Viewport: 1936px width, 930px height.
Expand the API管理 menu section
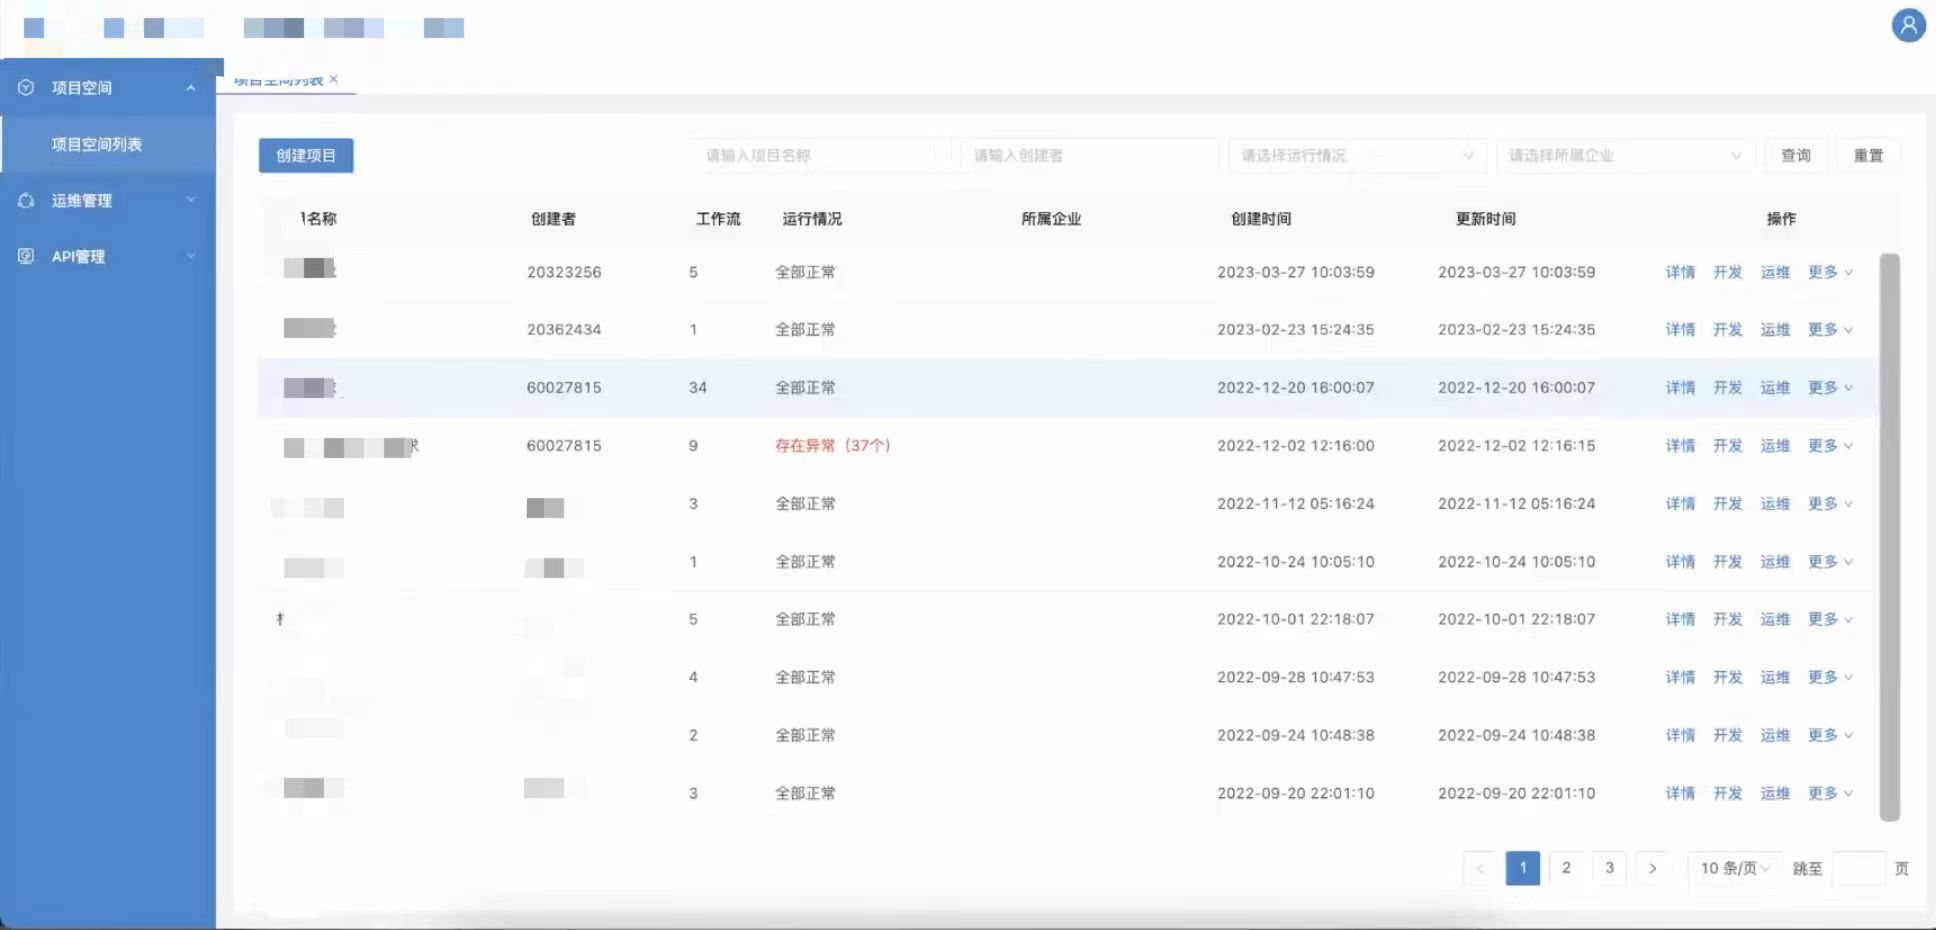pos(190,256)
